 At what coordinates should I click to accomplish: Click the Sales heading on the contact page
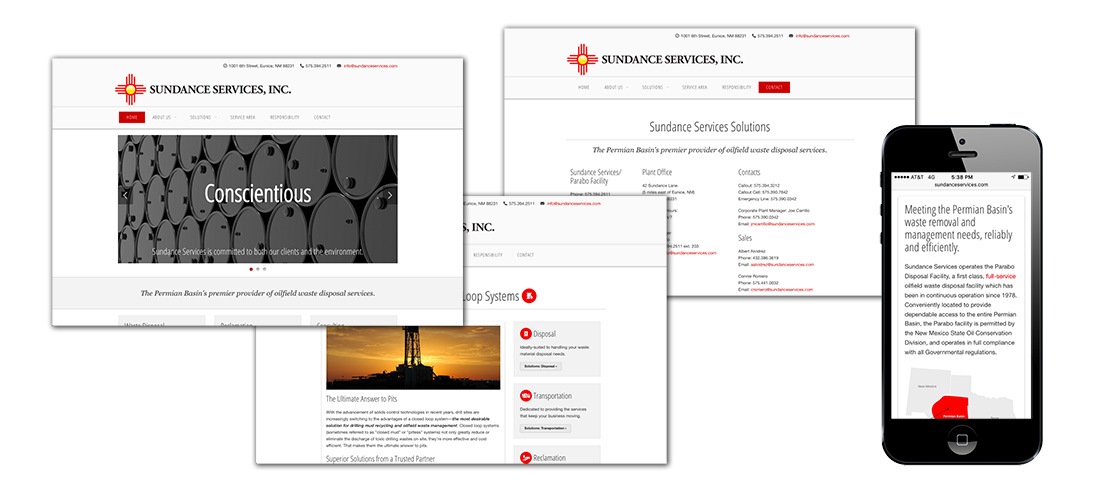(x=745, y=238)
